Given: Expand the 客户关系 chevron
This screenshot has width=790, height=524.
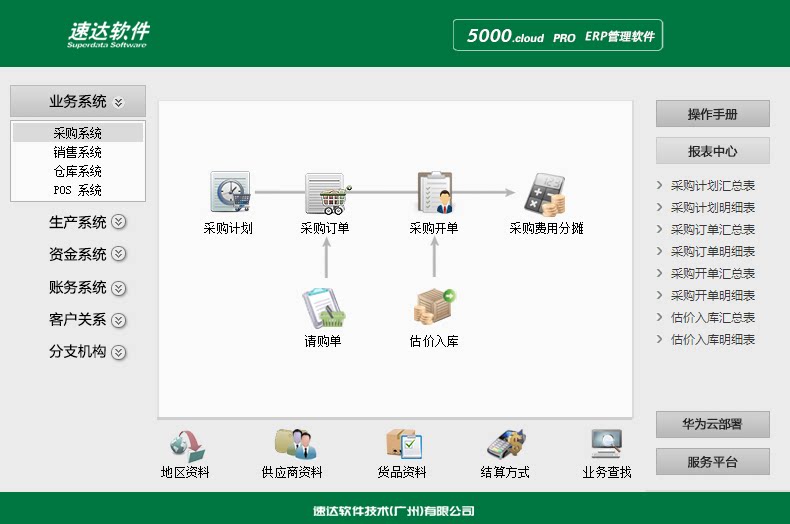Looking at the screenshot, I should (x=118, y=320).
